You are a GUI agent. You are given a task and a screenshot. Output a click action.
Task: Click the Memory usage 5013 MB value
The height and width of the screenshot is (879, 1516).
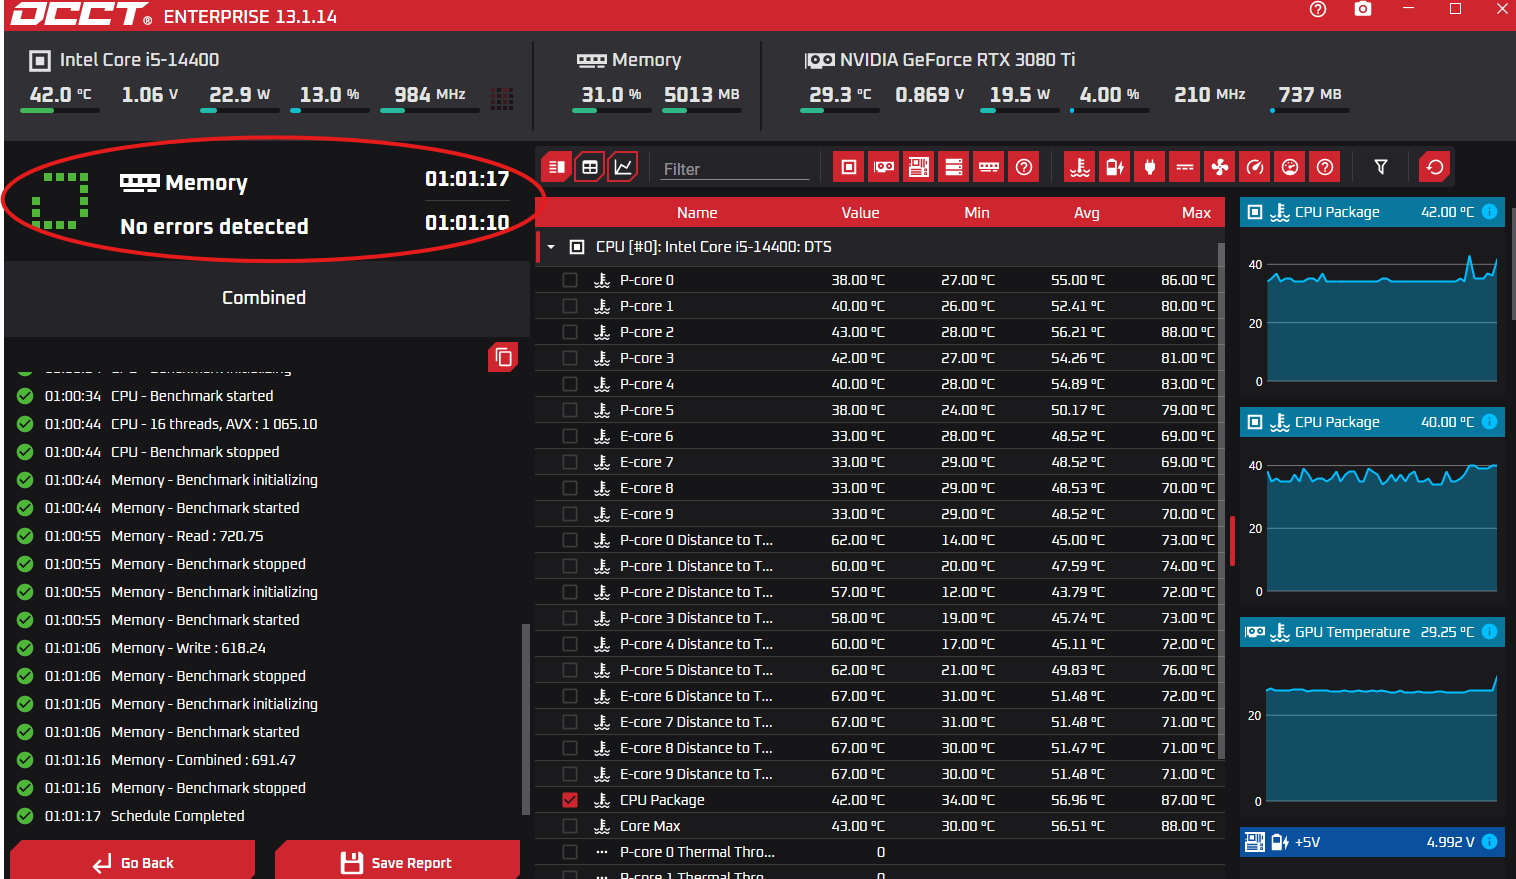point(702,95)
